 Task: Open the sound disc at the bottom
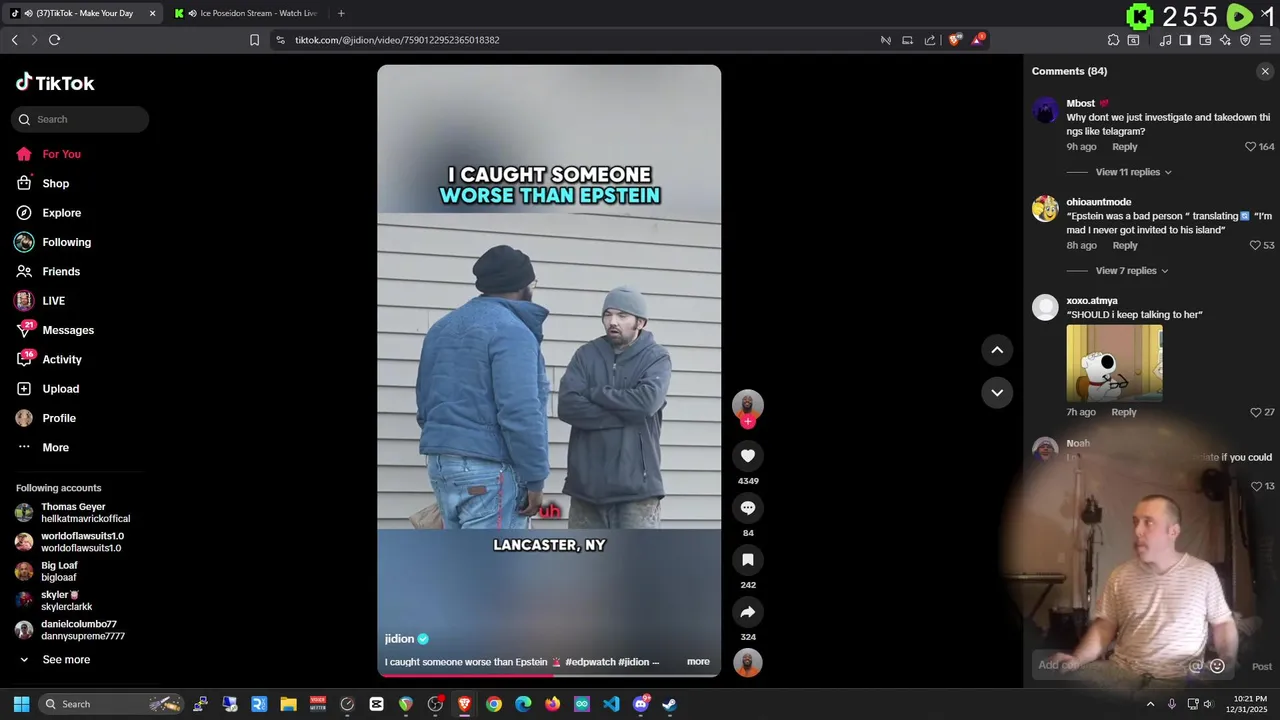click(748, 663)
